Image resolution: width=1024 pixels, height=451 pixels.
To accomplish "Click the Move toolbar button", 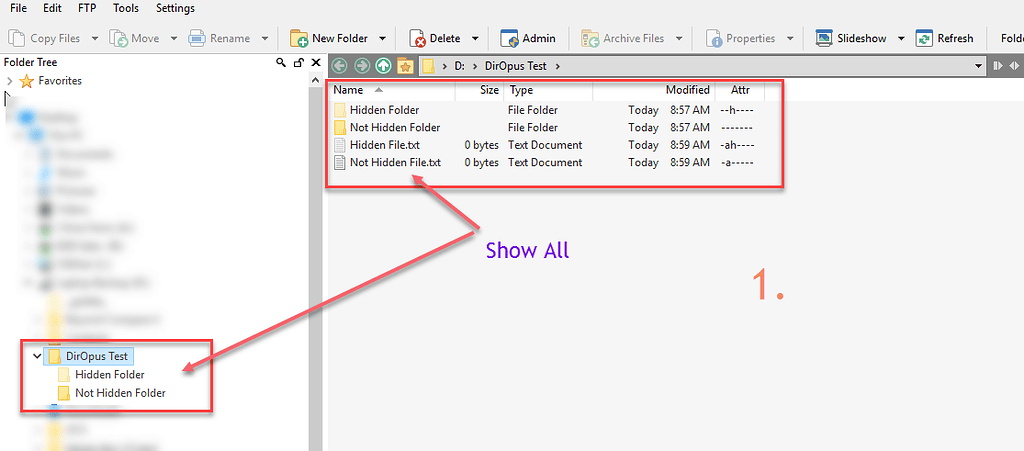I will pyautogui.click(x=135, y=38).
